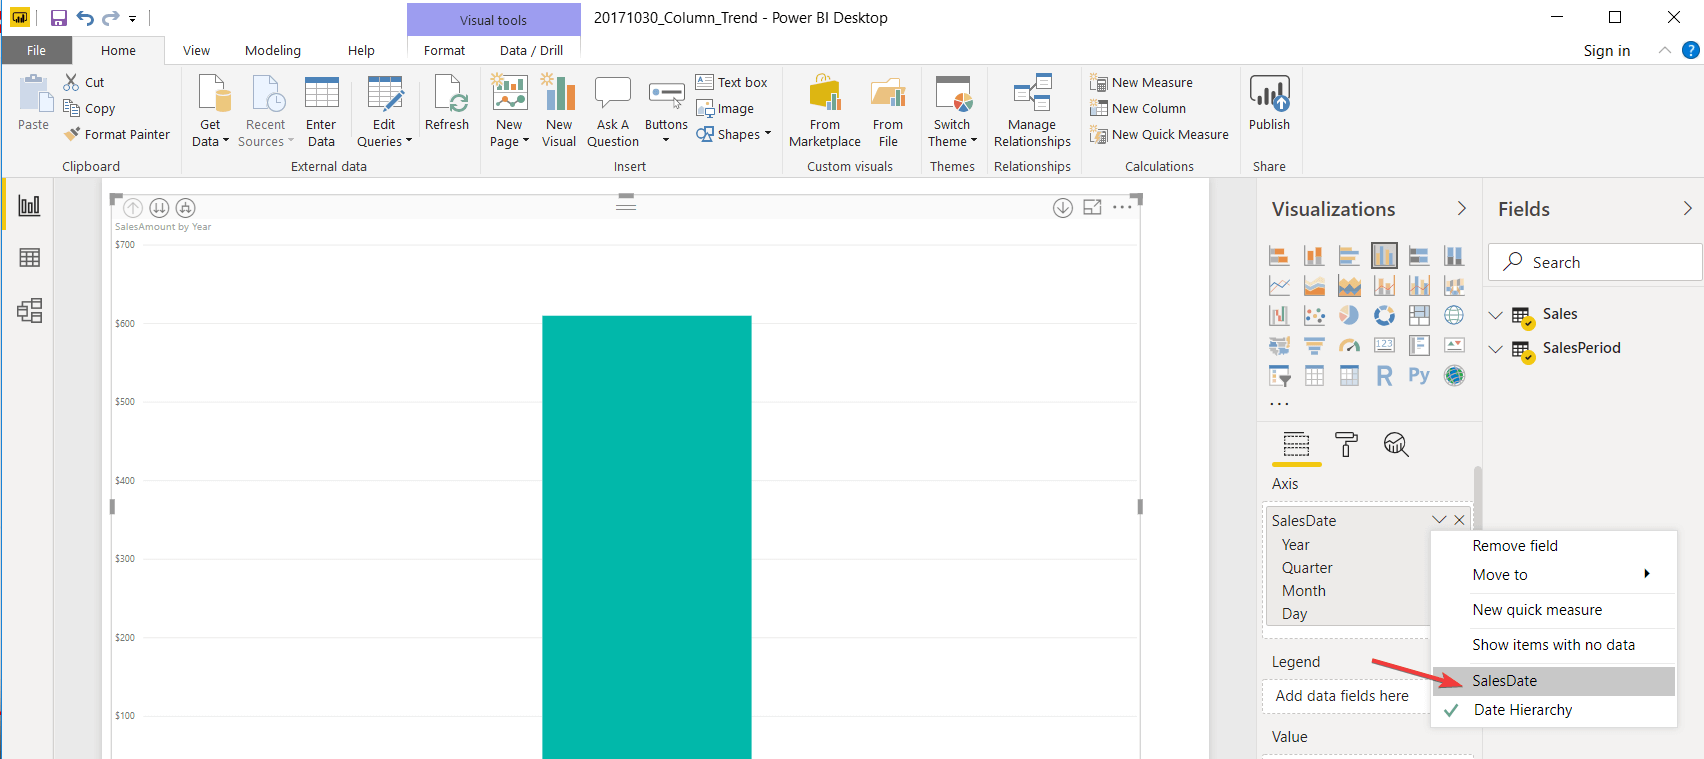Choose the Funnel chart visualization
This screenshot has height=759, width=1704.
[x=1314, y=346]
